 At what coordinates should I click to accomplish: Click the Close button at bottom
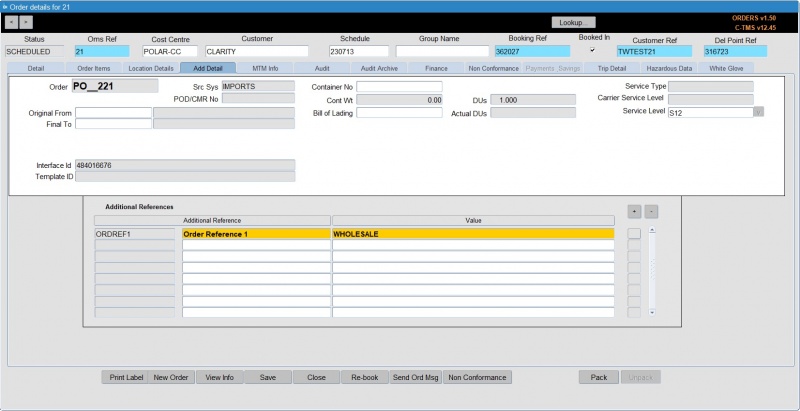[x=316, y=377]
